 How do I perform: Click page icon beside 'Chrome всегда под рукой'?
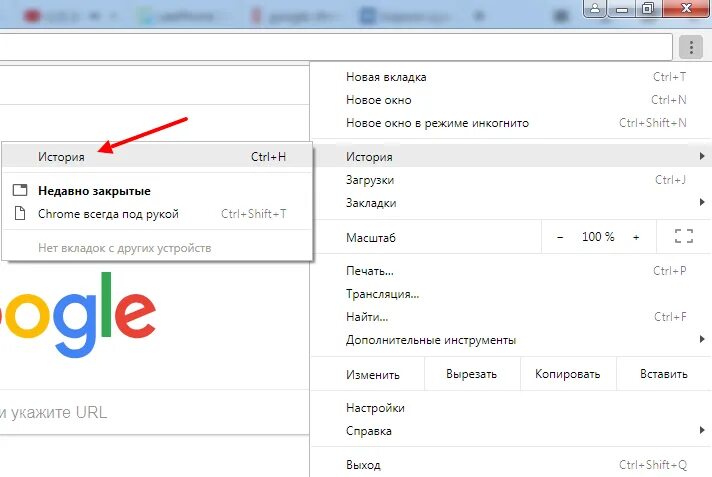(x=20, y=213)
